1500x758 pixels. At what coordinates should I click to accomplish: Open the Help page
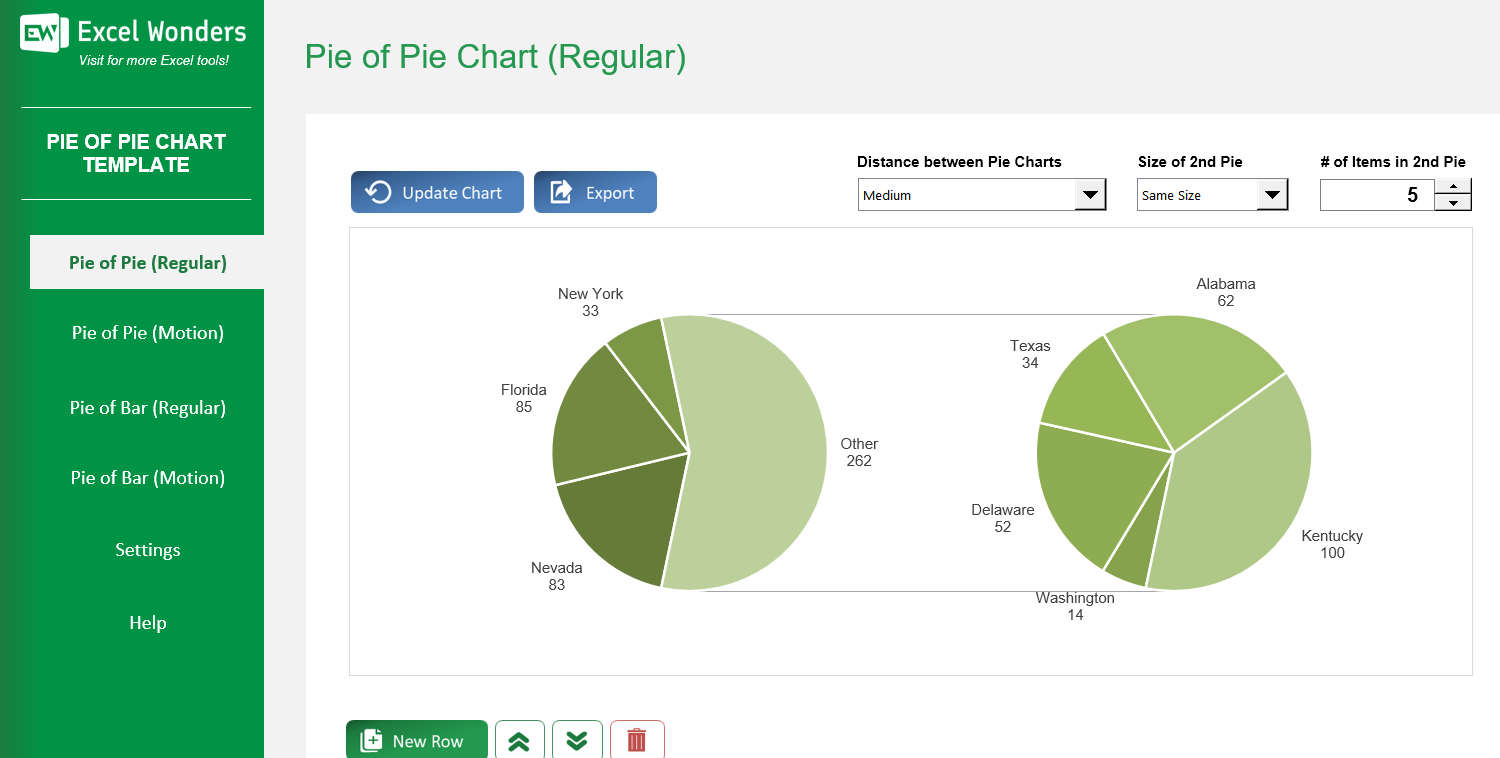[x=147, y=622]
